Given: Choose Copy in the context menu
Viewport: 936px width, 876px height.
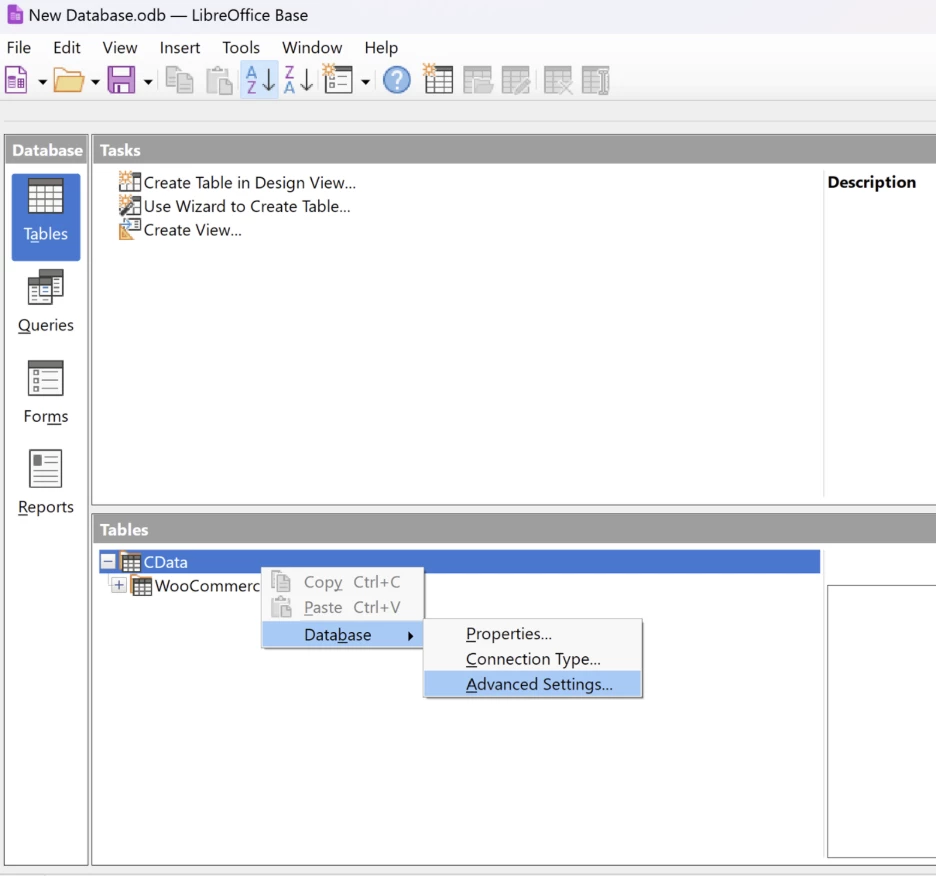Looking at the screenshot, I should click(343, 582).
